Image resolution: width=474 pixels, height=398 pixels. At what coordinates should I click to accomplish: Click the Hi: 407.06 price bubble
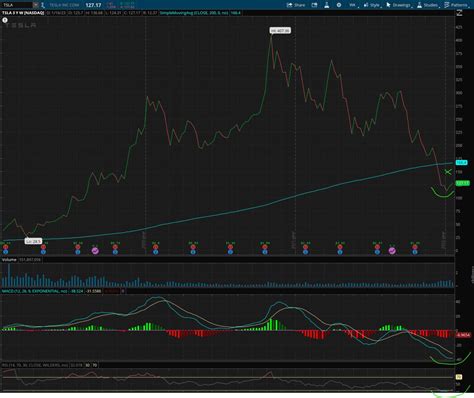point(280,30)
